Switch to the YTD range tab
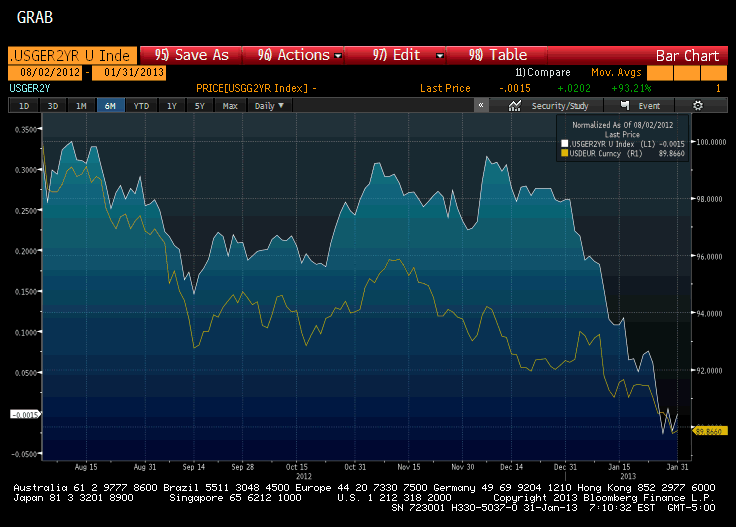 pyautogui.click(x=141, y=106)
